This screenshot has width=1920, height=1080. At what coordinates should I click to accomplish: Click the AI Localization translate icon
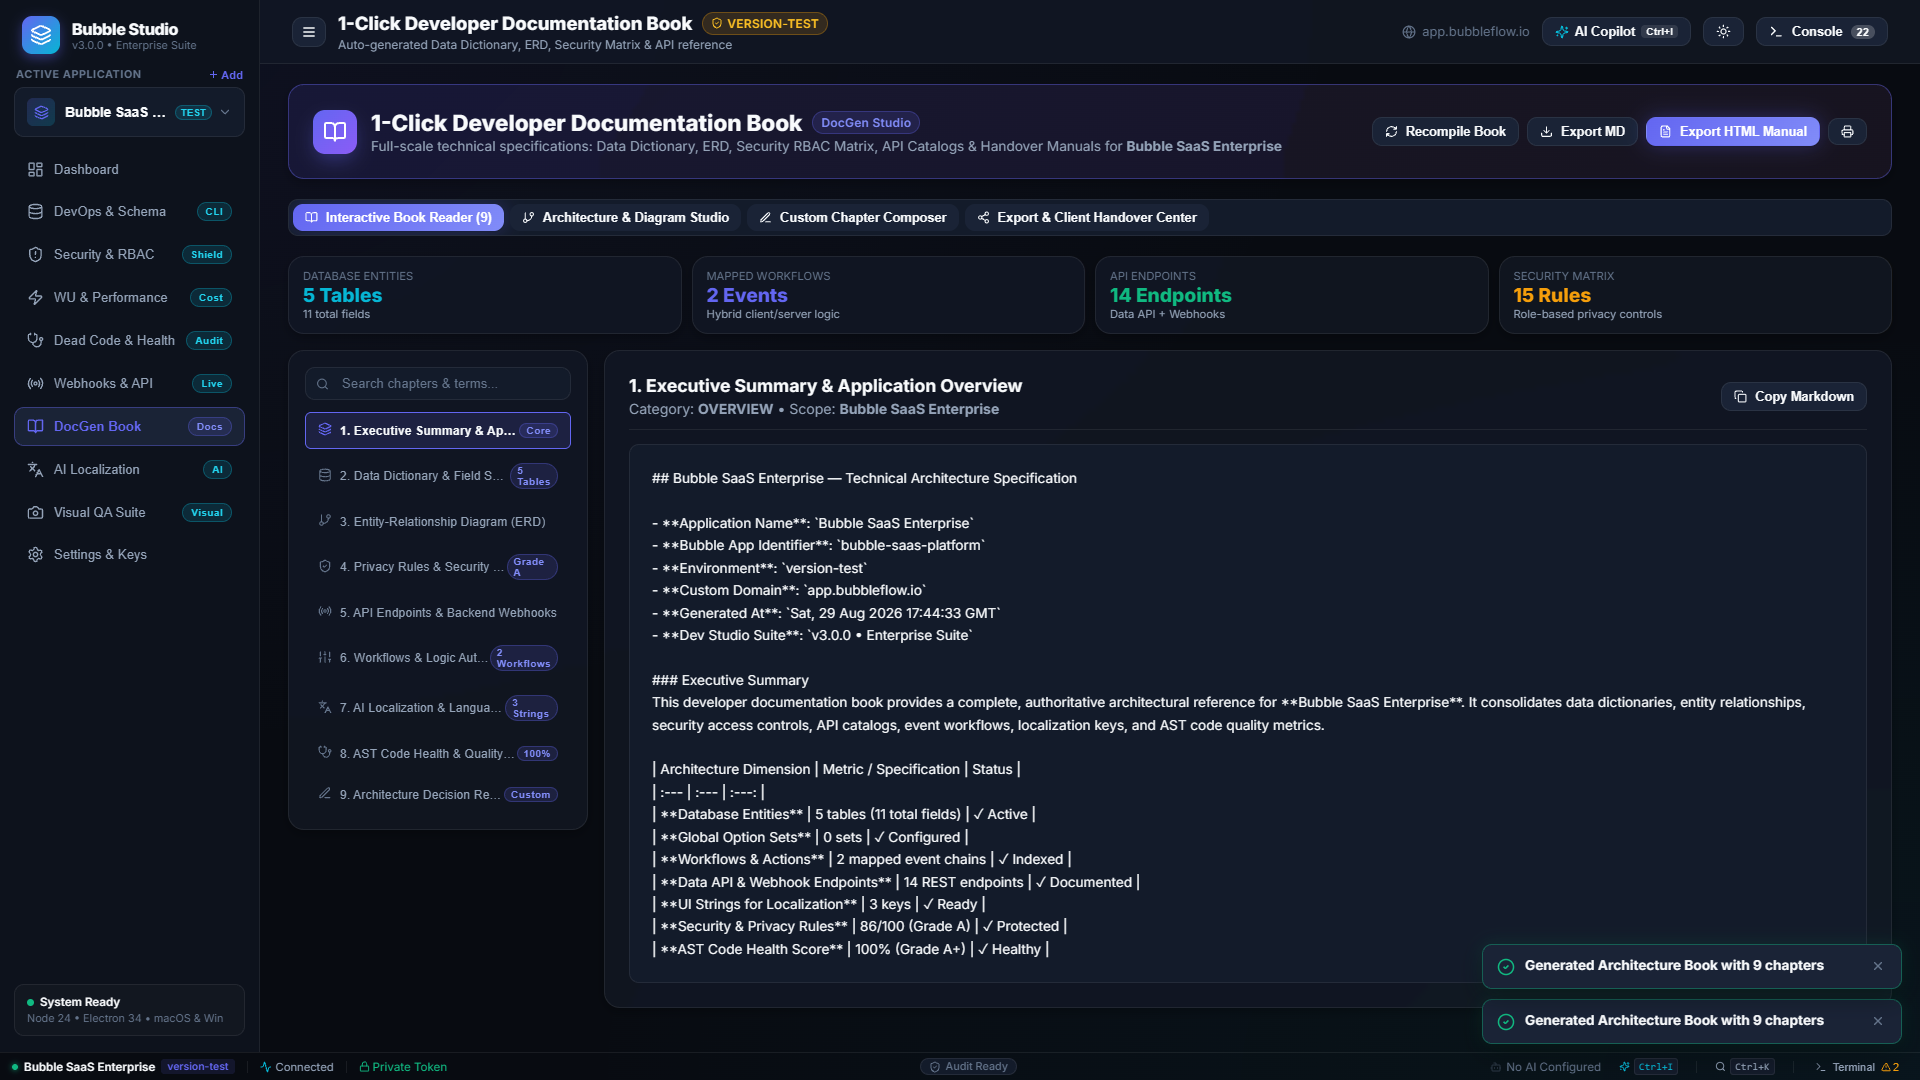35,470
